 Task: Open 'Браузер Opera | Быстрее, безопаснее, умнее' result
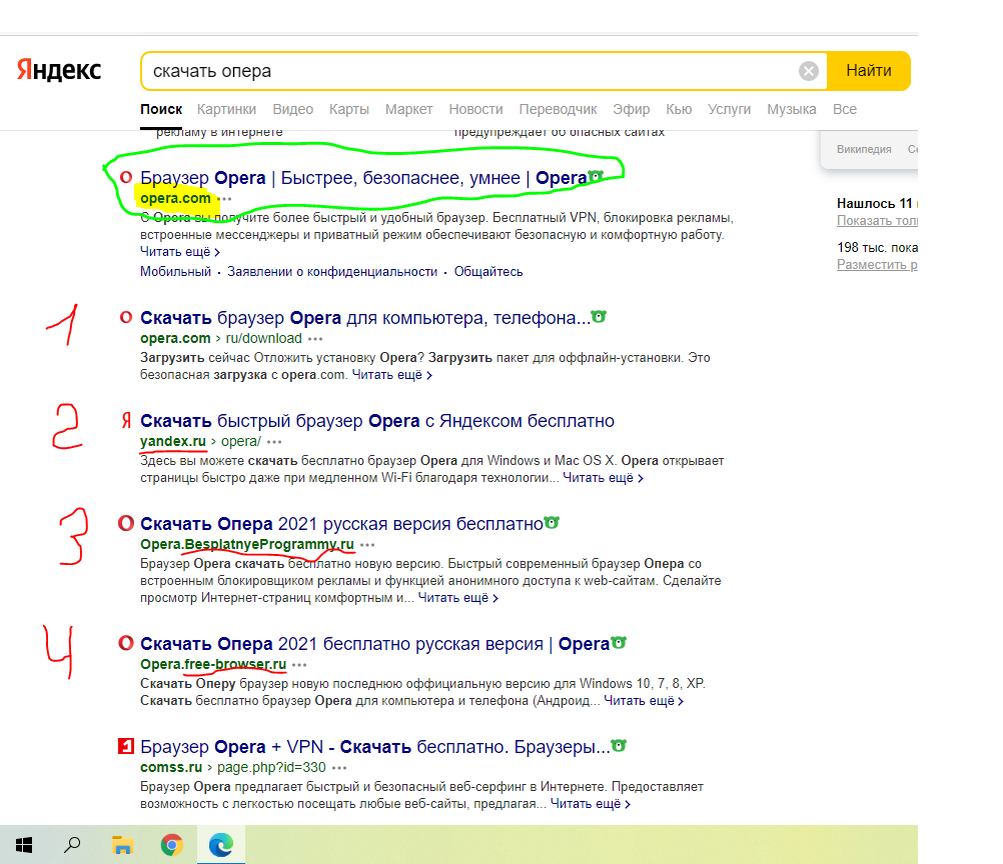363,178
